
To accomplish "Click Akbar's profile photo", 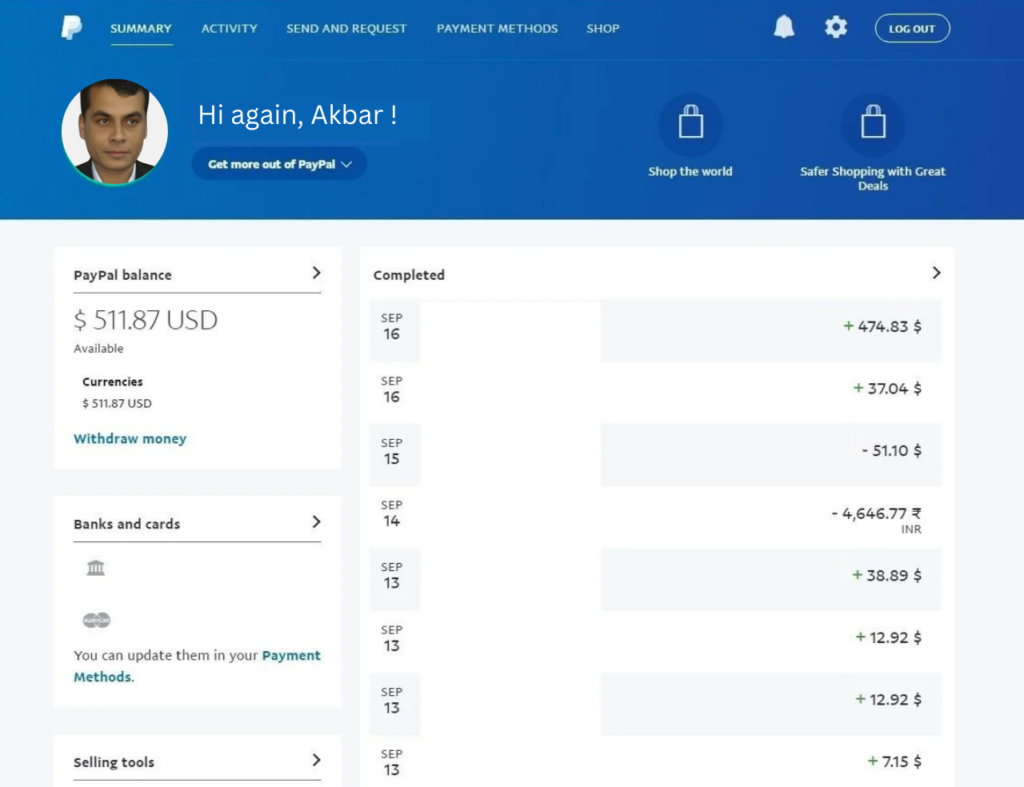I will (114, 132).
